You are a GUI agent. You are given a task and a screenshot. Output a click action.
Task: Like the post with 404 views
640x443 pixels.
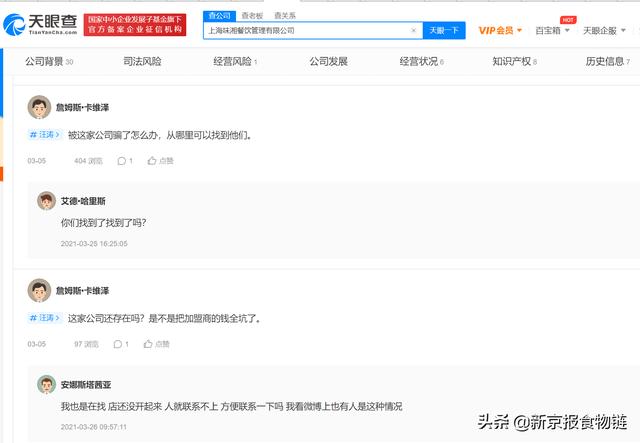pyautogui.click(x=160, y=161)
